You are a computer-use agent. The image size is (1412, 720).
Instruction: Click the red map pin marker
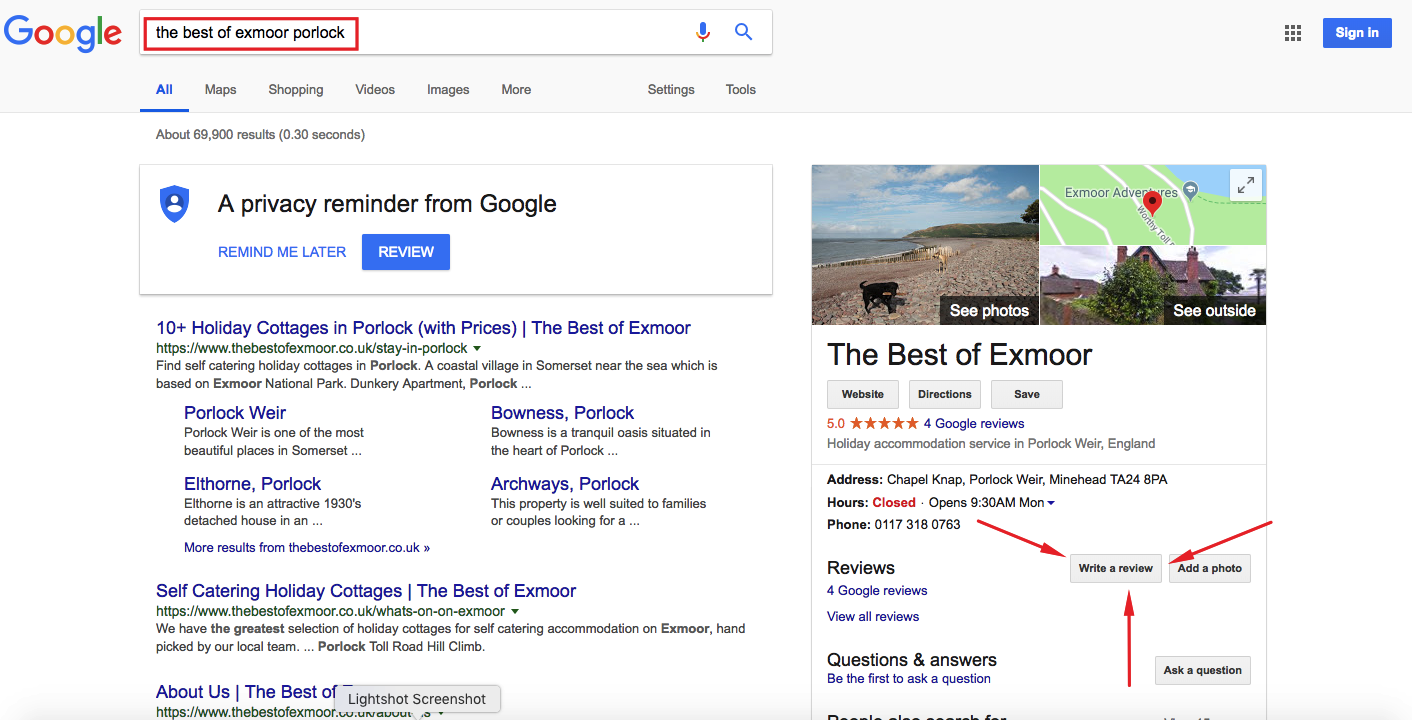pyautogui.click(x=1152, y=204)
